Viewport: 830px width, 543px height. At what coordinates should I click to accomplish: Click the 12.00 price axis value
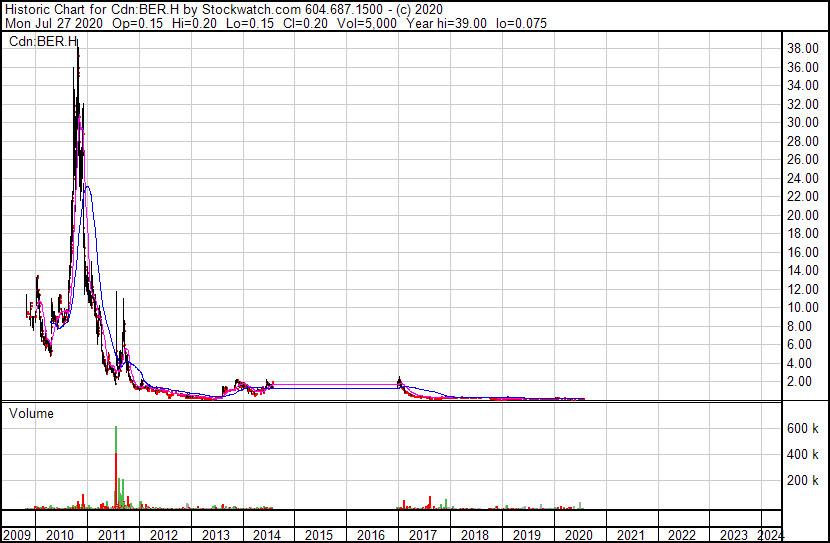click(803, 289)
